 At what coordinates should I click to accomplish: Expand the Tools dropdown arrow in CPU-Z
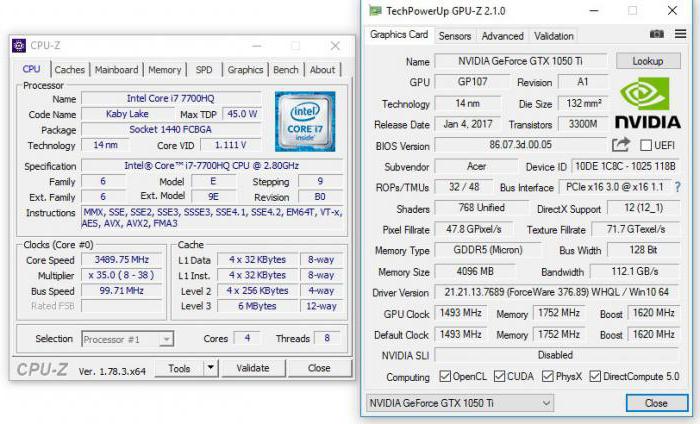click(211, 368)
